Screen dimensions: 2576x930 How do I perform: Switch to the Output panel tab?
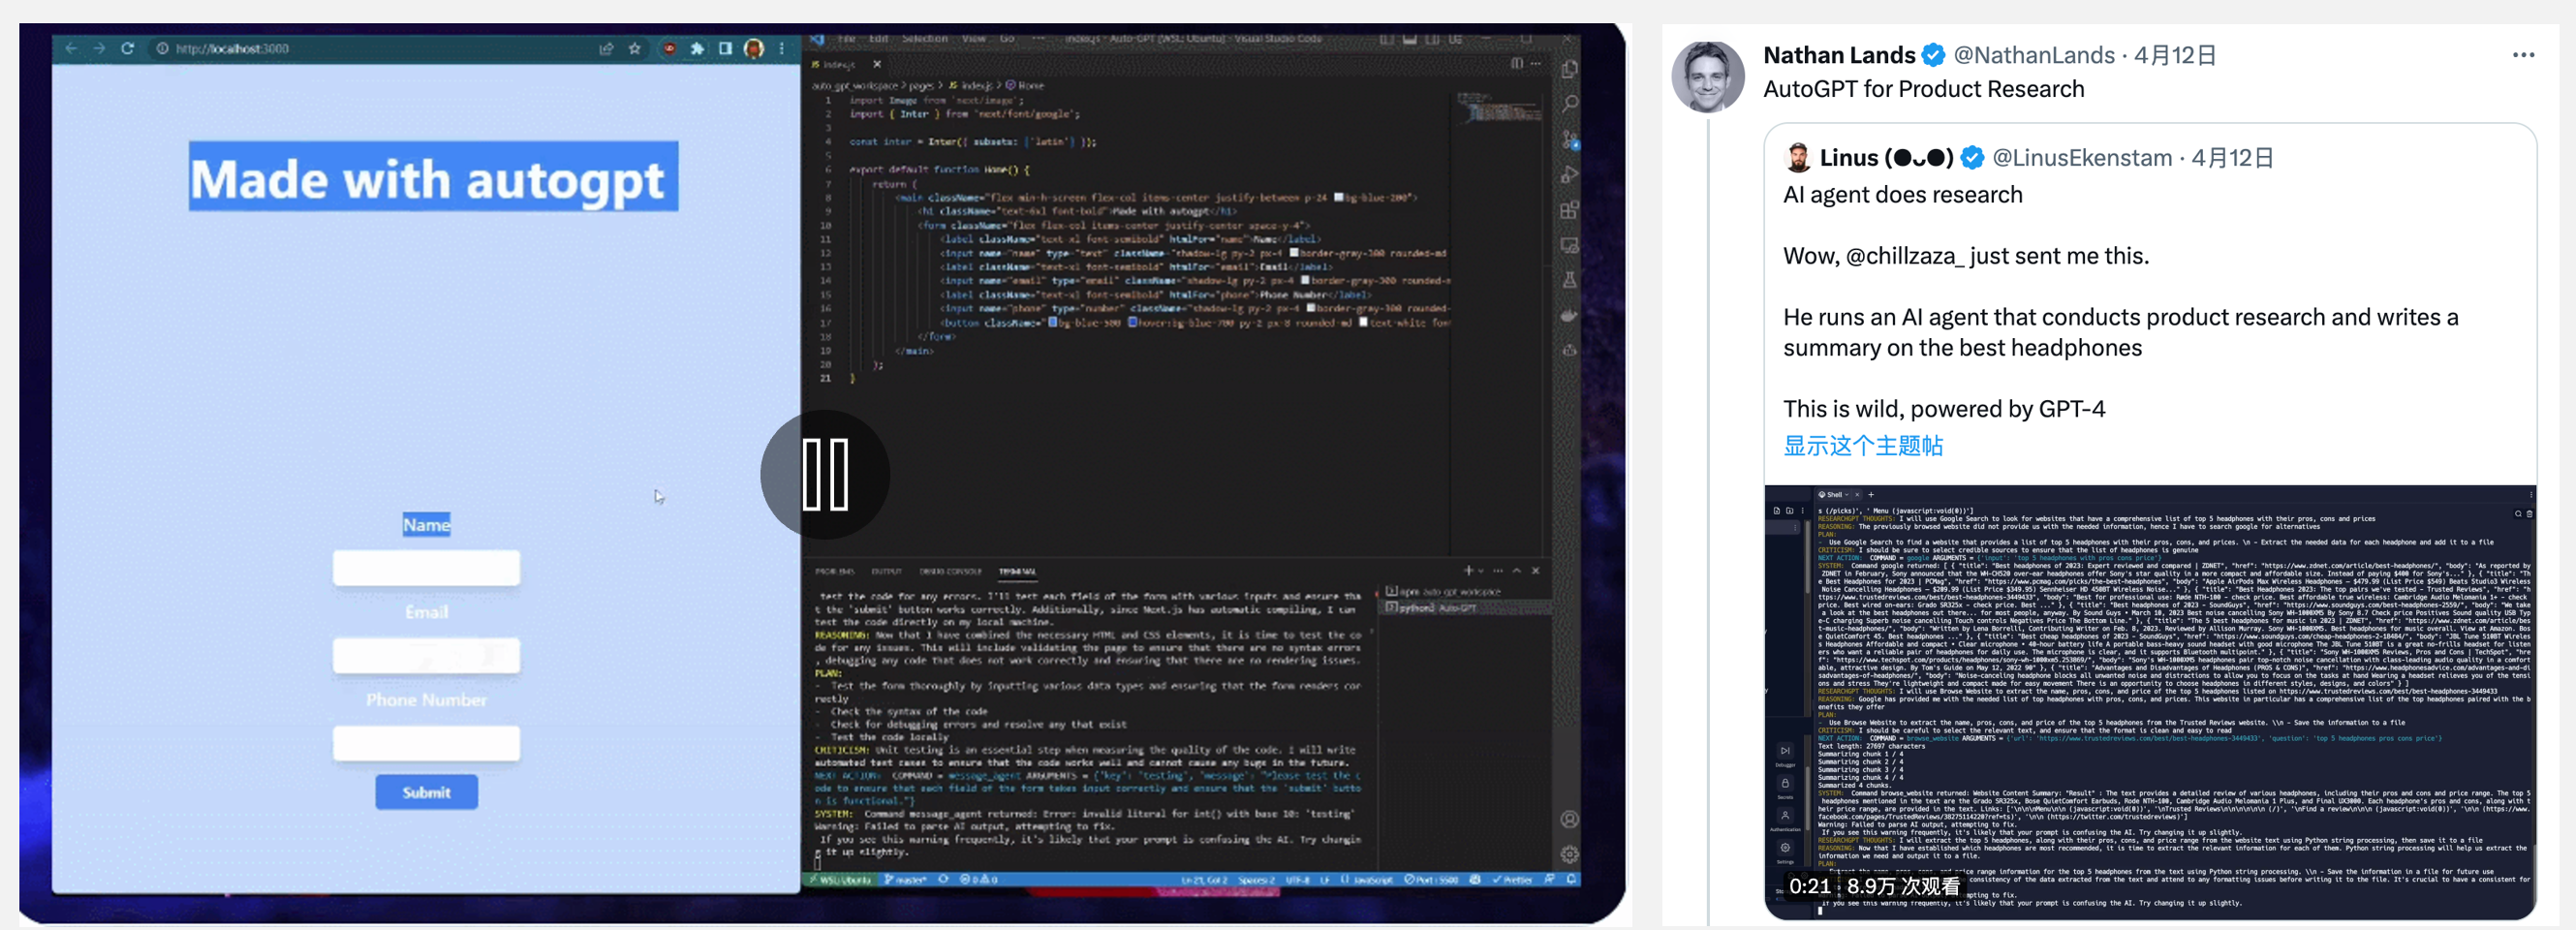click(x=886, y=572)
